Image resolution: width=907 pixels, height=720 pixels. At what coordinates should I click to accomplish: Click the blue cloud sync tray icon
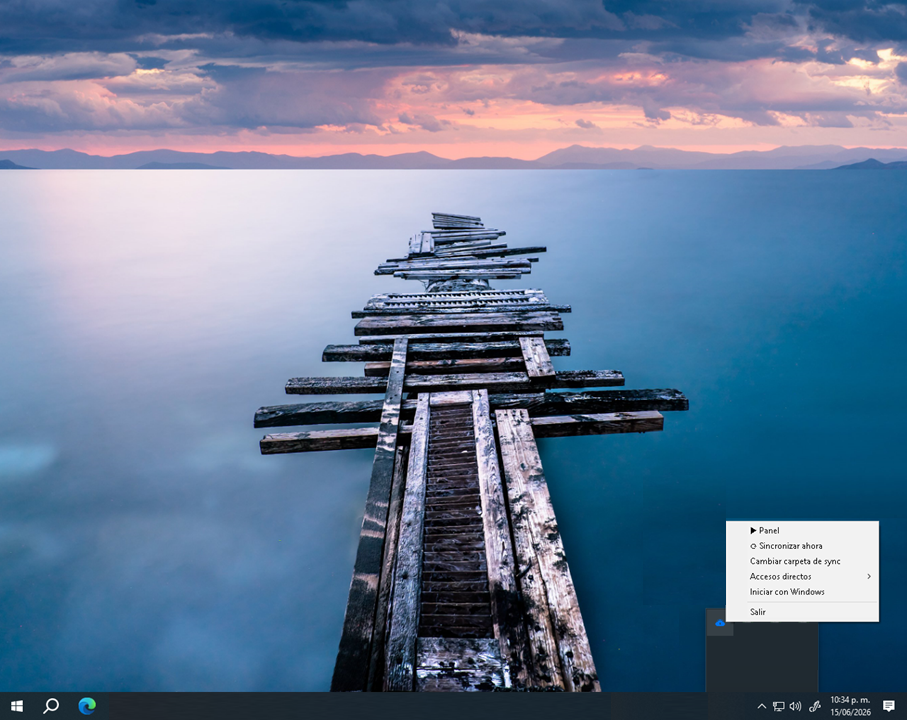coord(720,623)
